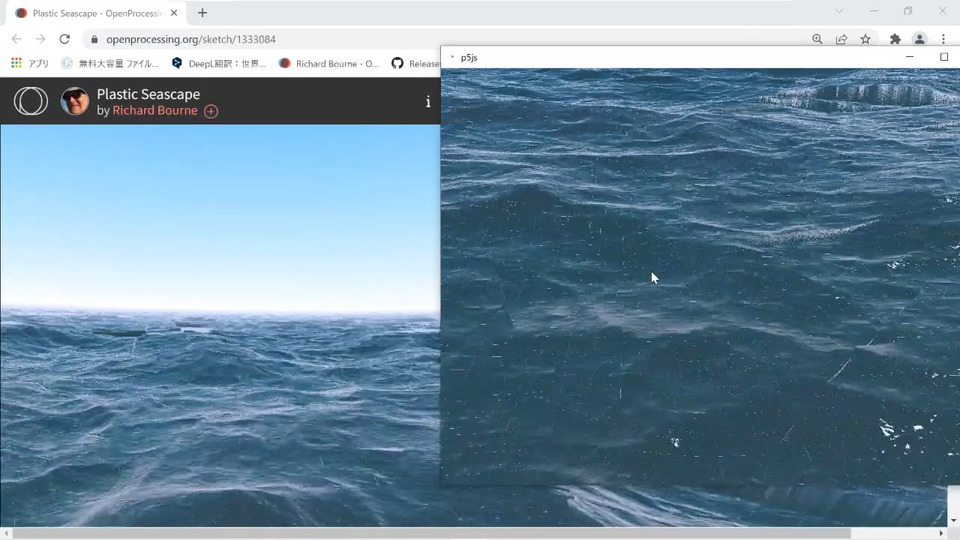The height and width of the screenshot is (540, 960).
Task: Click the horizontal scrollbar at the bottom
Action: point(432,534)
